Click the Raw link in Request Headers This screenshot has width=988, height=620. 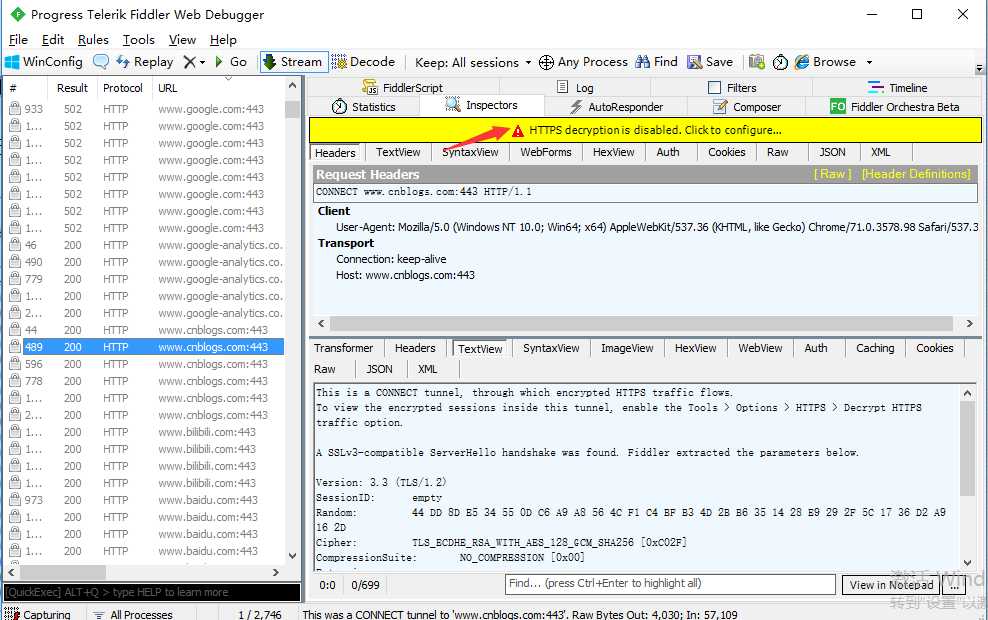tap(832, 174)
